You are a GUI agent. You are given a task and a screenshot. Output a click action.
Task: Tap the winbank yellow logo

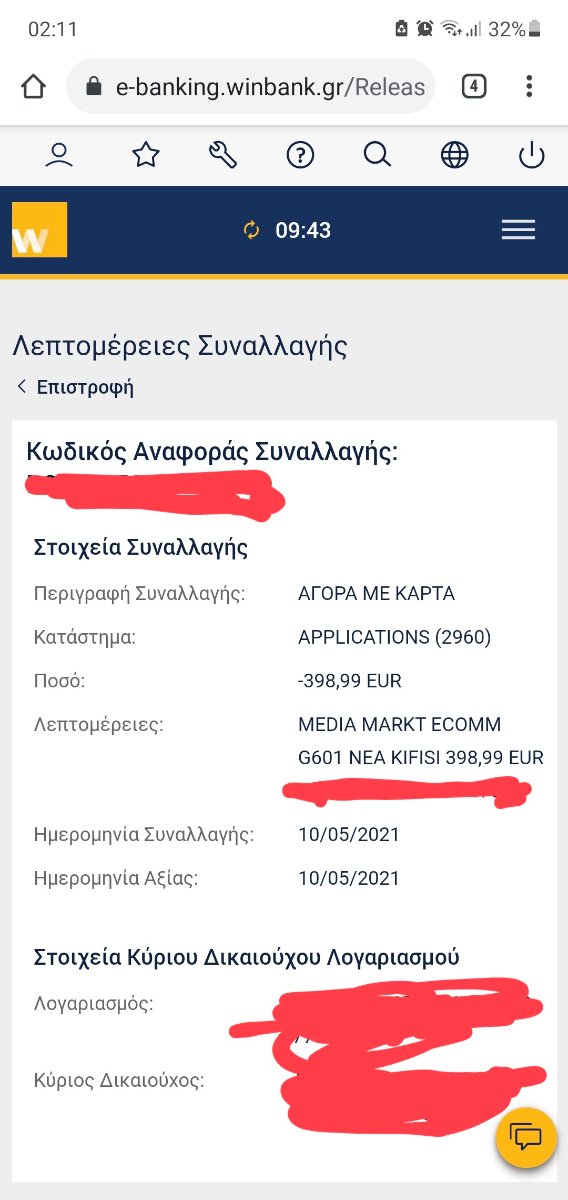[39, 230]
